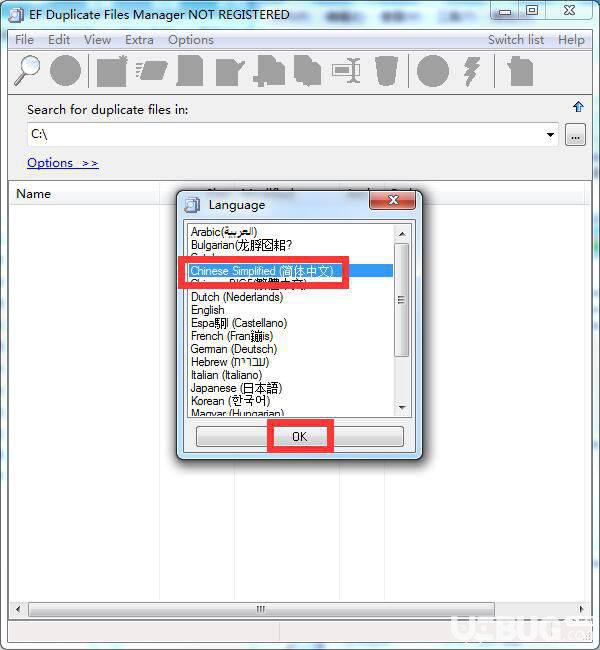Viewport: 600px width, 650px height.
Task: Click language list scroll up arrow
Action: point(401,234)
